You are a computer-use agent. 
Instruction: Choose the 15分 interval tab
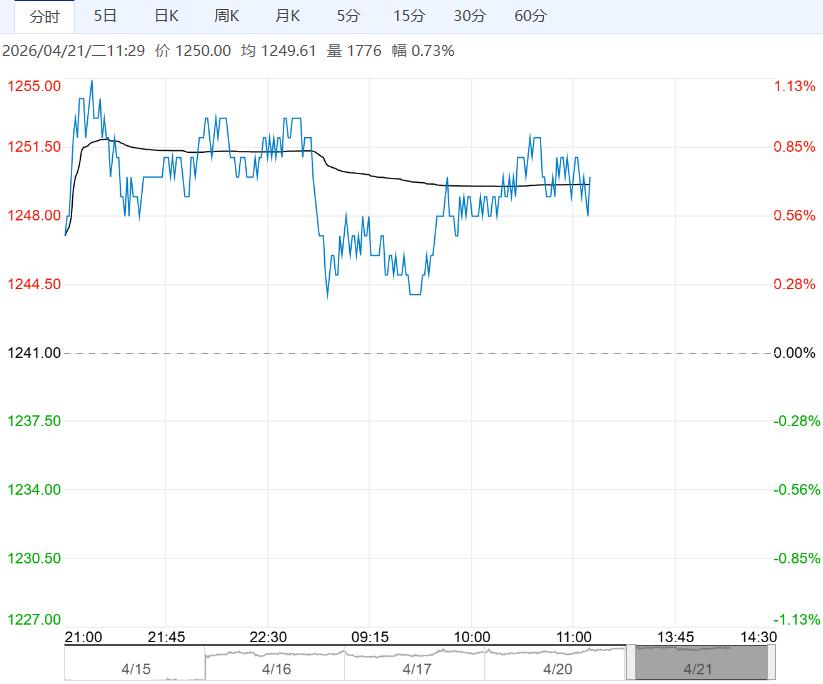pos(408,16)
